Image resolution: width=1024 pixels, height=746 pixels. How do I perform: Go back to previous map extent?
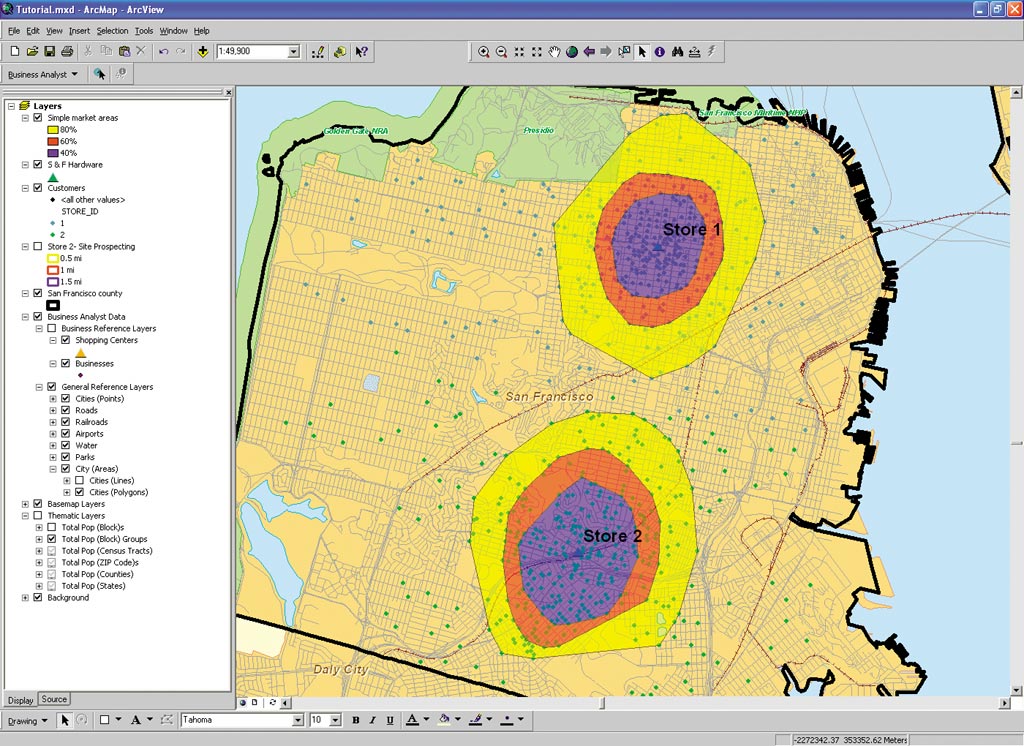(589, 52)
